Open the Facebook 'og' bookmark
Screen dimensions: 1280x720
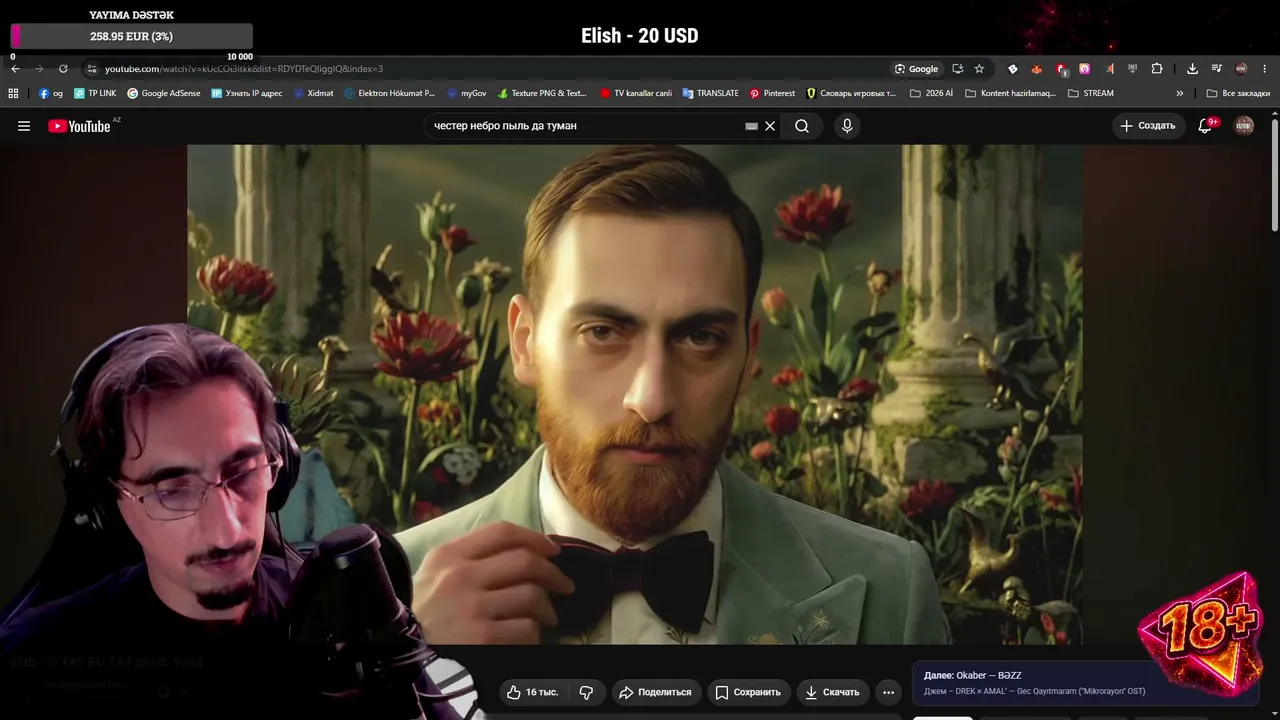pyautogui.click(x=50, y=93)
